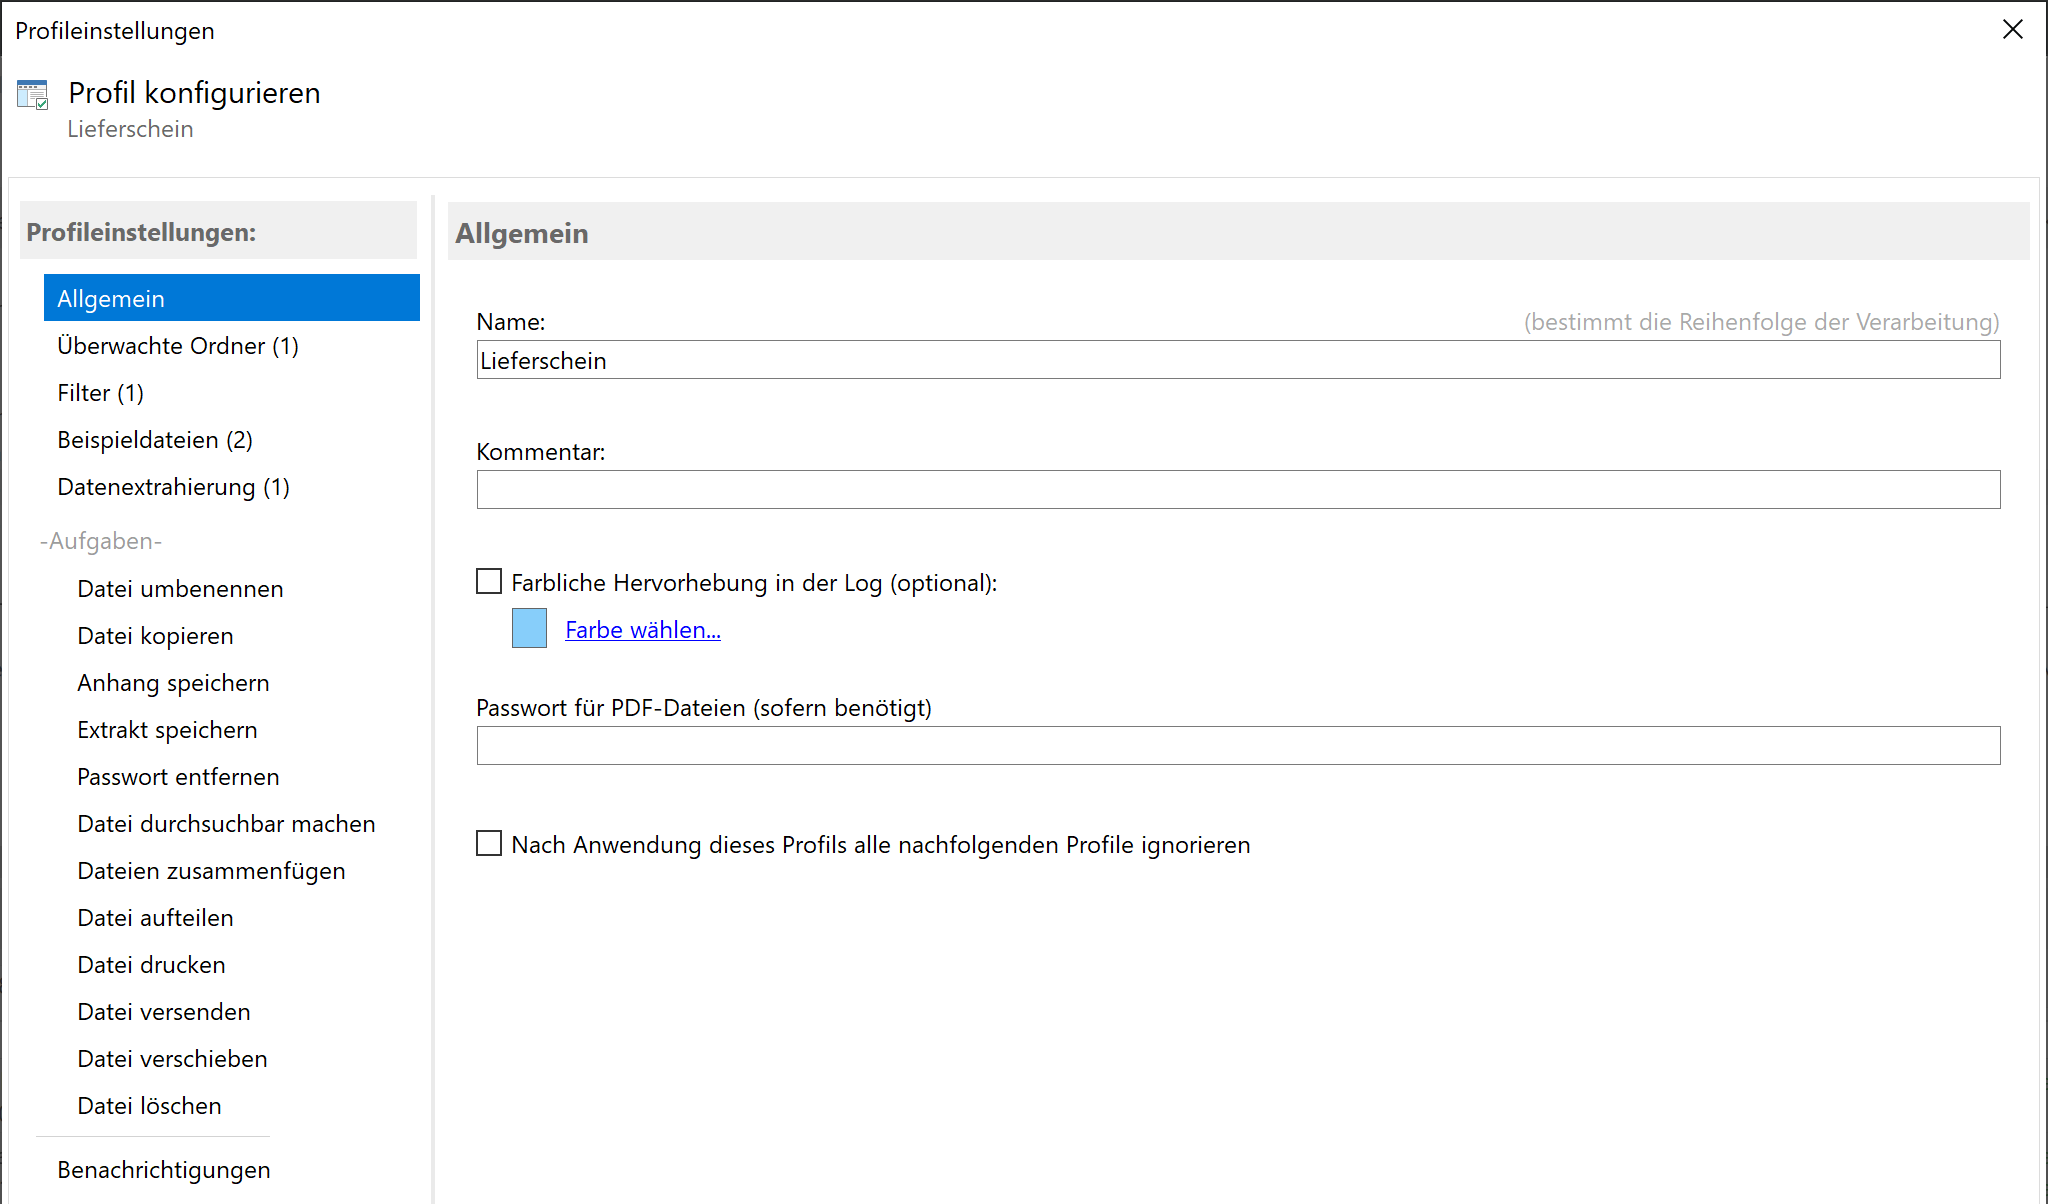
Task: Select Allgemein in the settings list
Action: [x=232, y=298]
